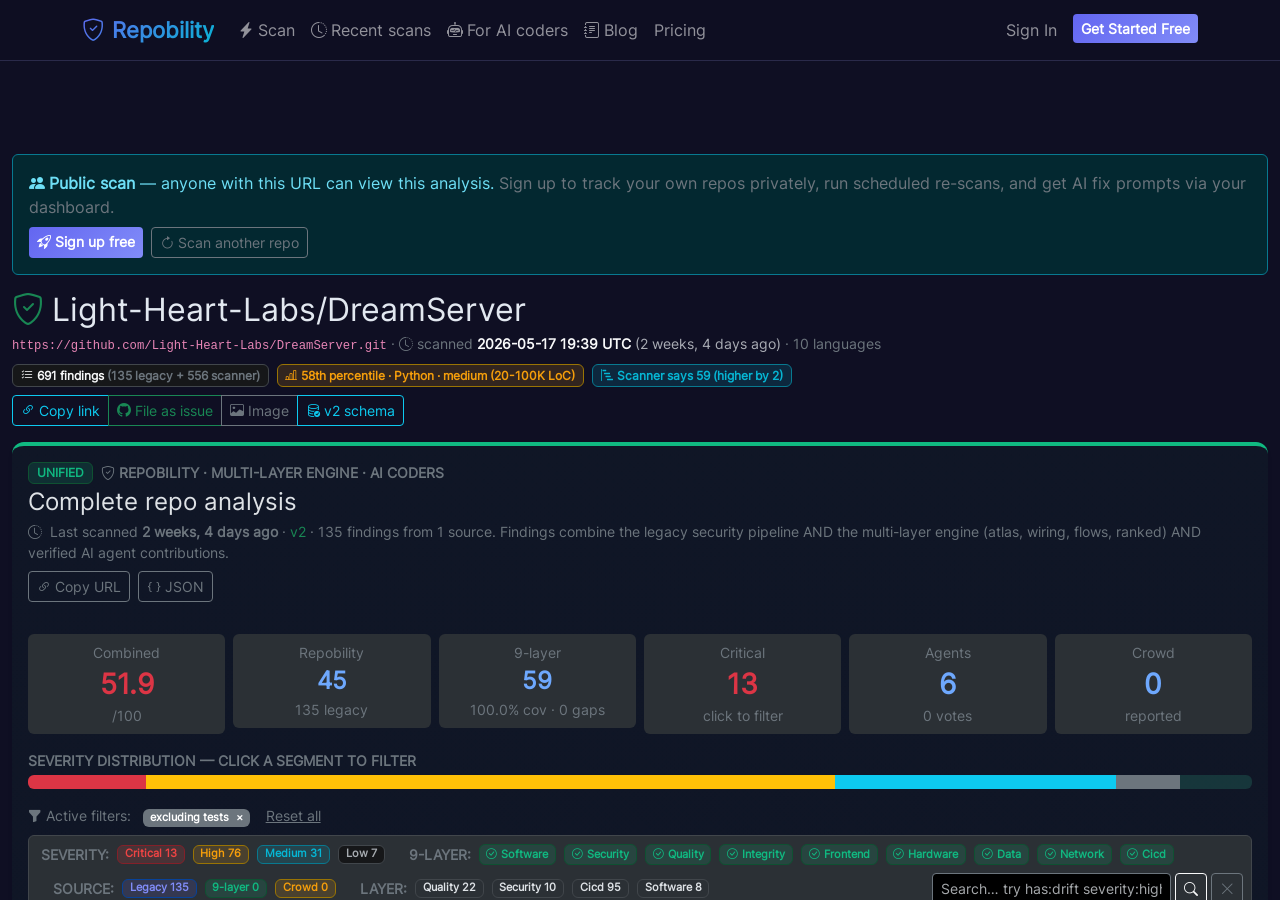Filter by Critical 13 card
Image resolution: width=1280 pixels, height=900 pixels.
coord(742,684)
